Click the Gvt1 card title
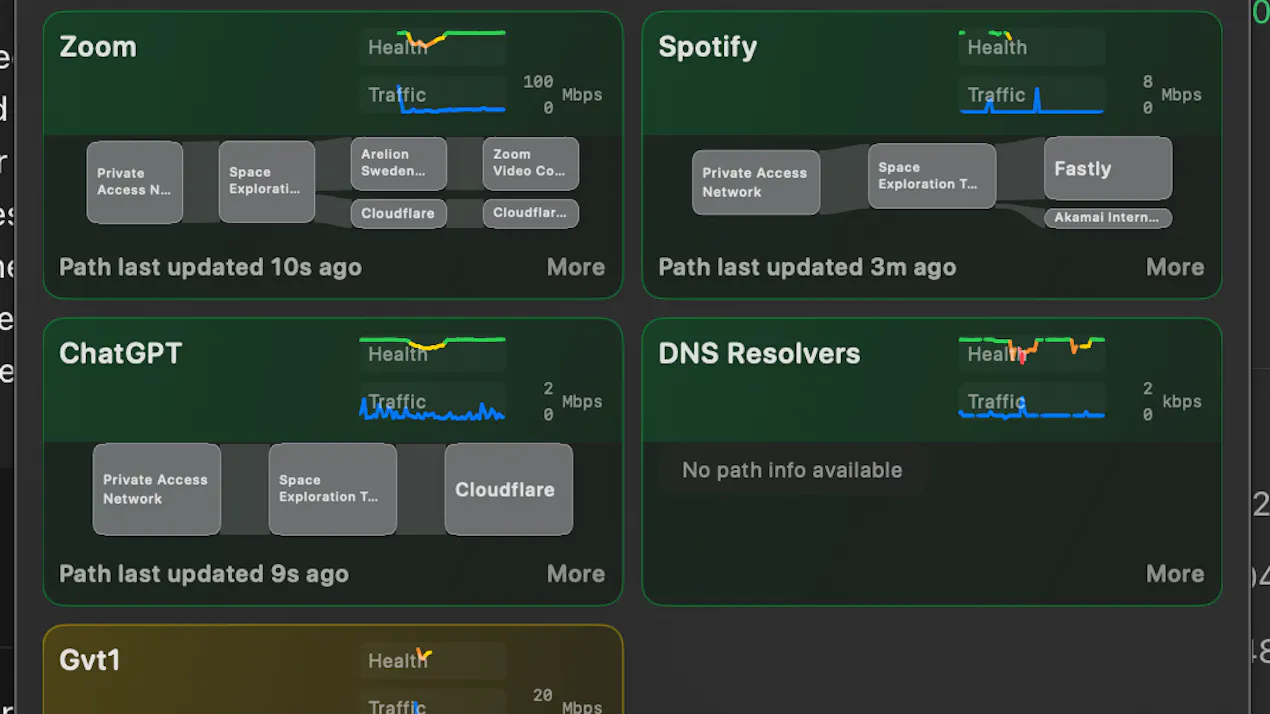This screenshot has height=714, width=1270. (90, 661)
